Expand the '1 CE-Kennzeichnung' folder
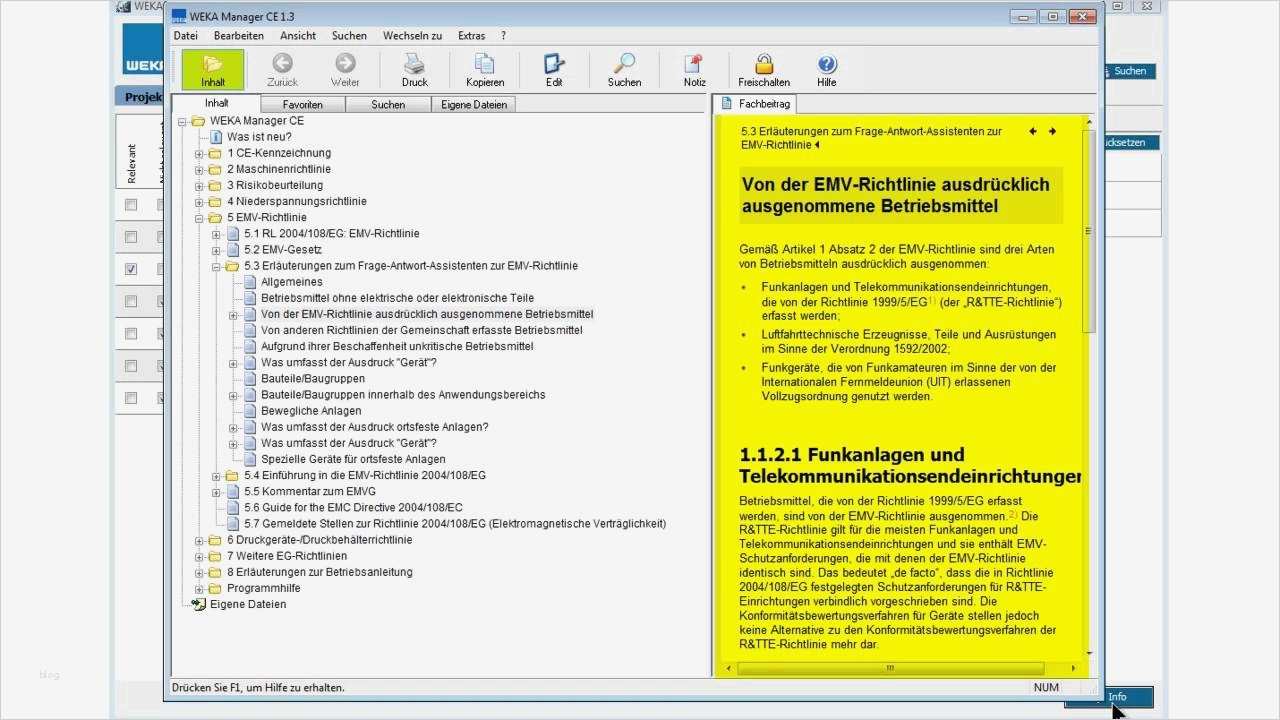The image size is (1280, 720). [x=199, y=153]
